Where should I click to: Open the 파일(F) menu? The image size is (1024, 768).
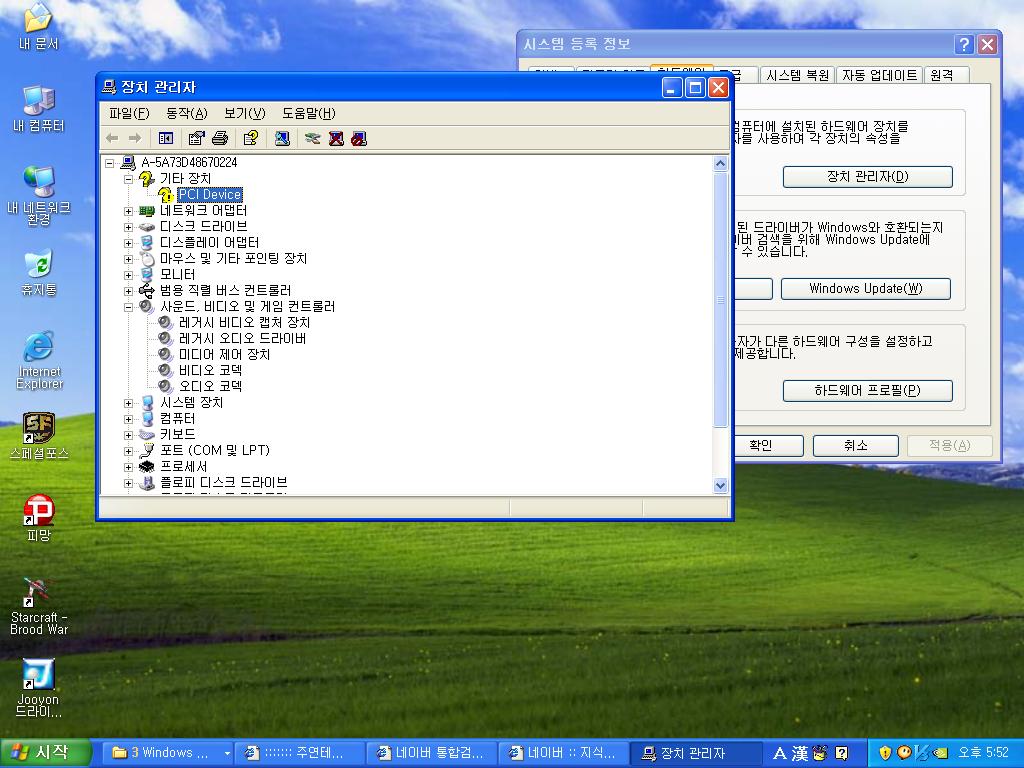pos(129,114)
